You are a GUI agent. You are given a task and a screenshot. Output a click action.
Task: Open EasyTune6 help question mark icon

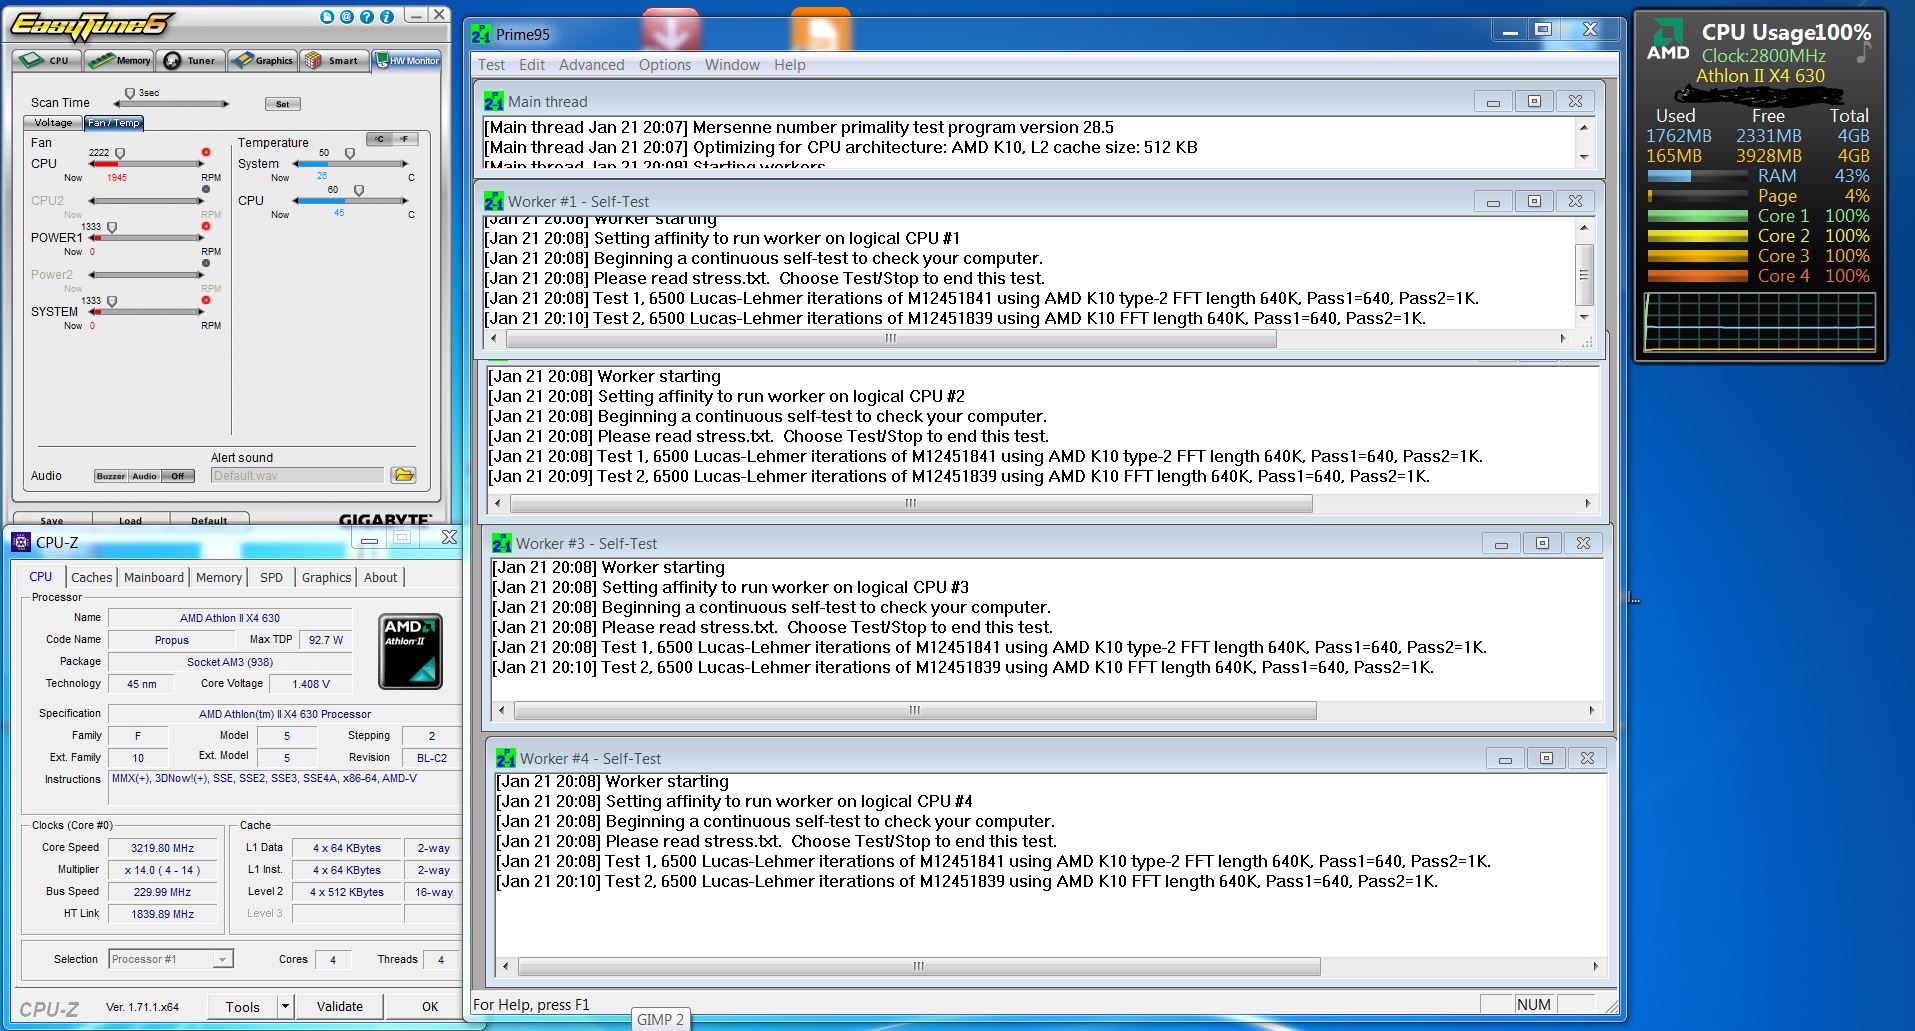click(366, 17)
